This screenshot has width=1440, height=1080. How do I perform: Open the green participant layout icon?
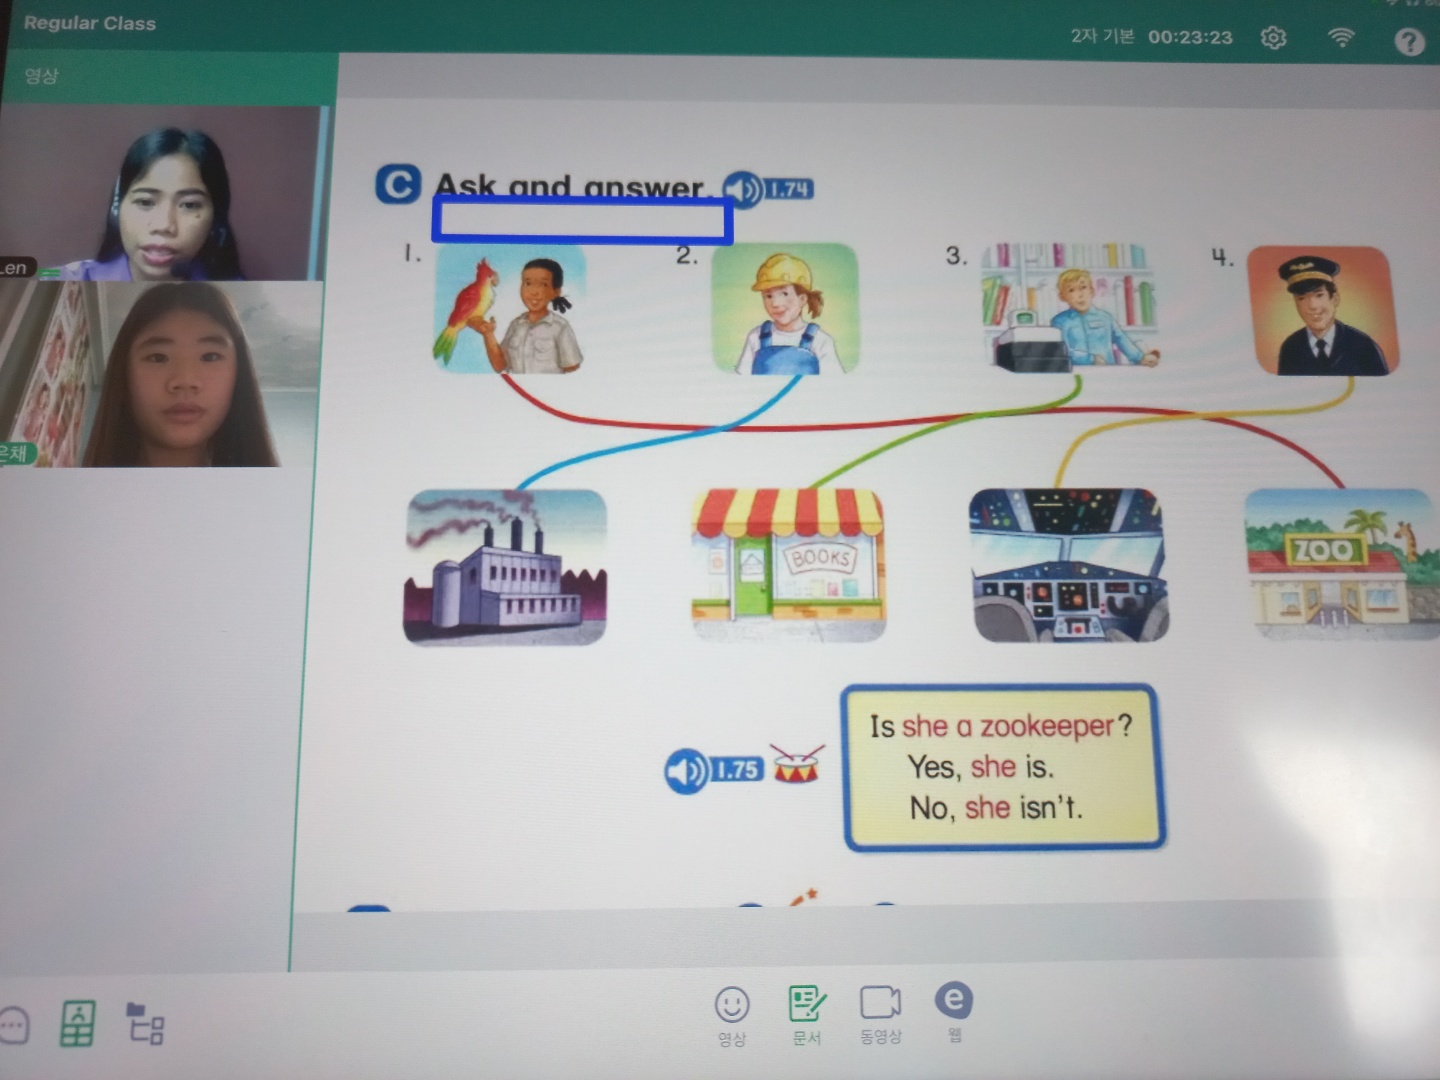click(78, 1023)
